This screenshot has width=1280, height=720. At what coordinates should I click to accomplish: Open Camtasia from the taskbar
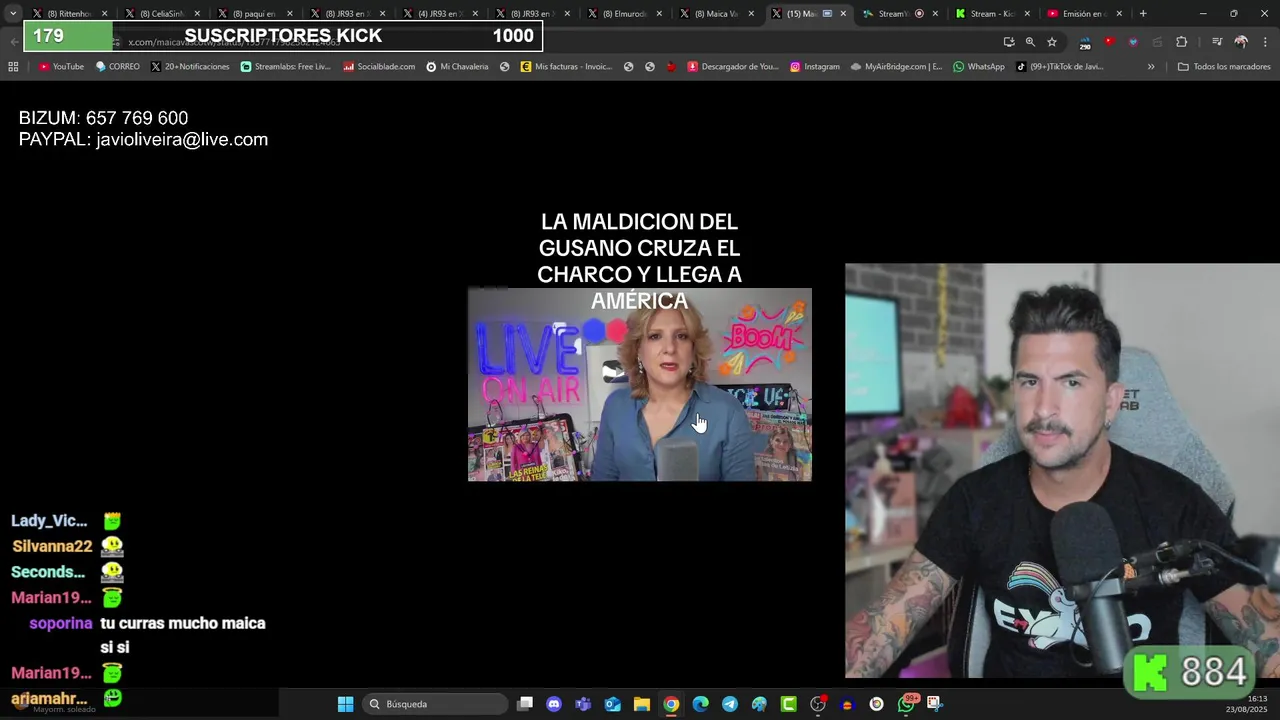[x=789, y=704]
